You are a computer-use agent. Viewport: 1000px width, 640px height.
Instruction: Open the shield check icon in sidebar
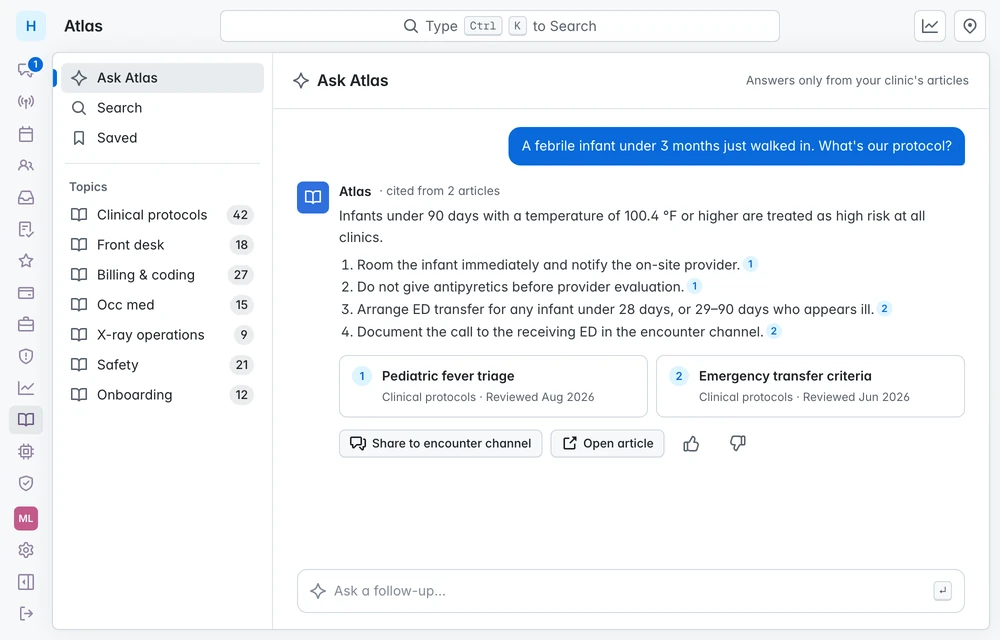point(26,483)
